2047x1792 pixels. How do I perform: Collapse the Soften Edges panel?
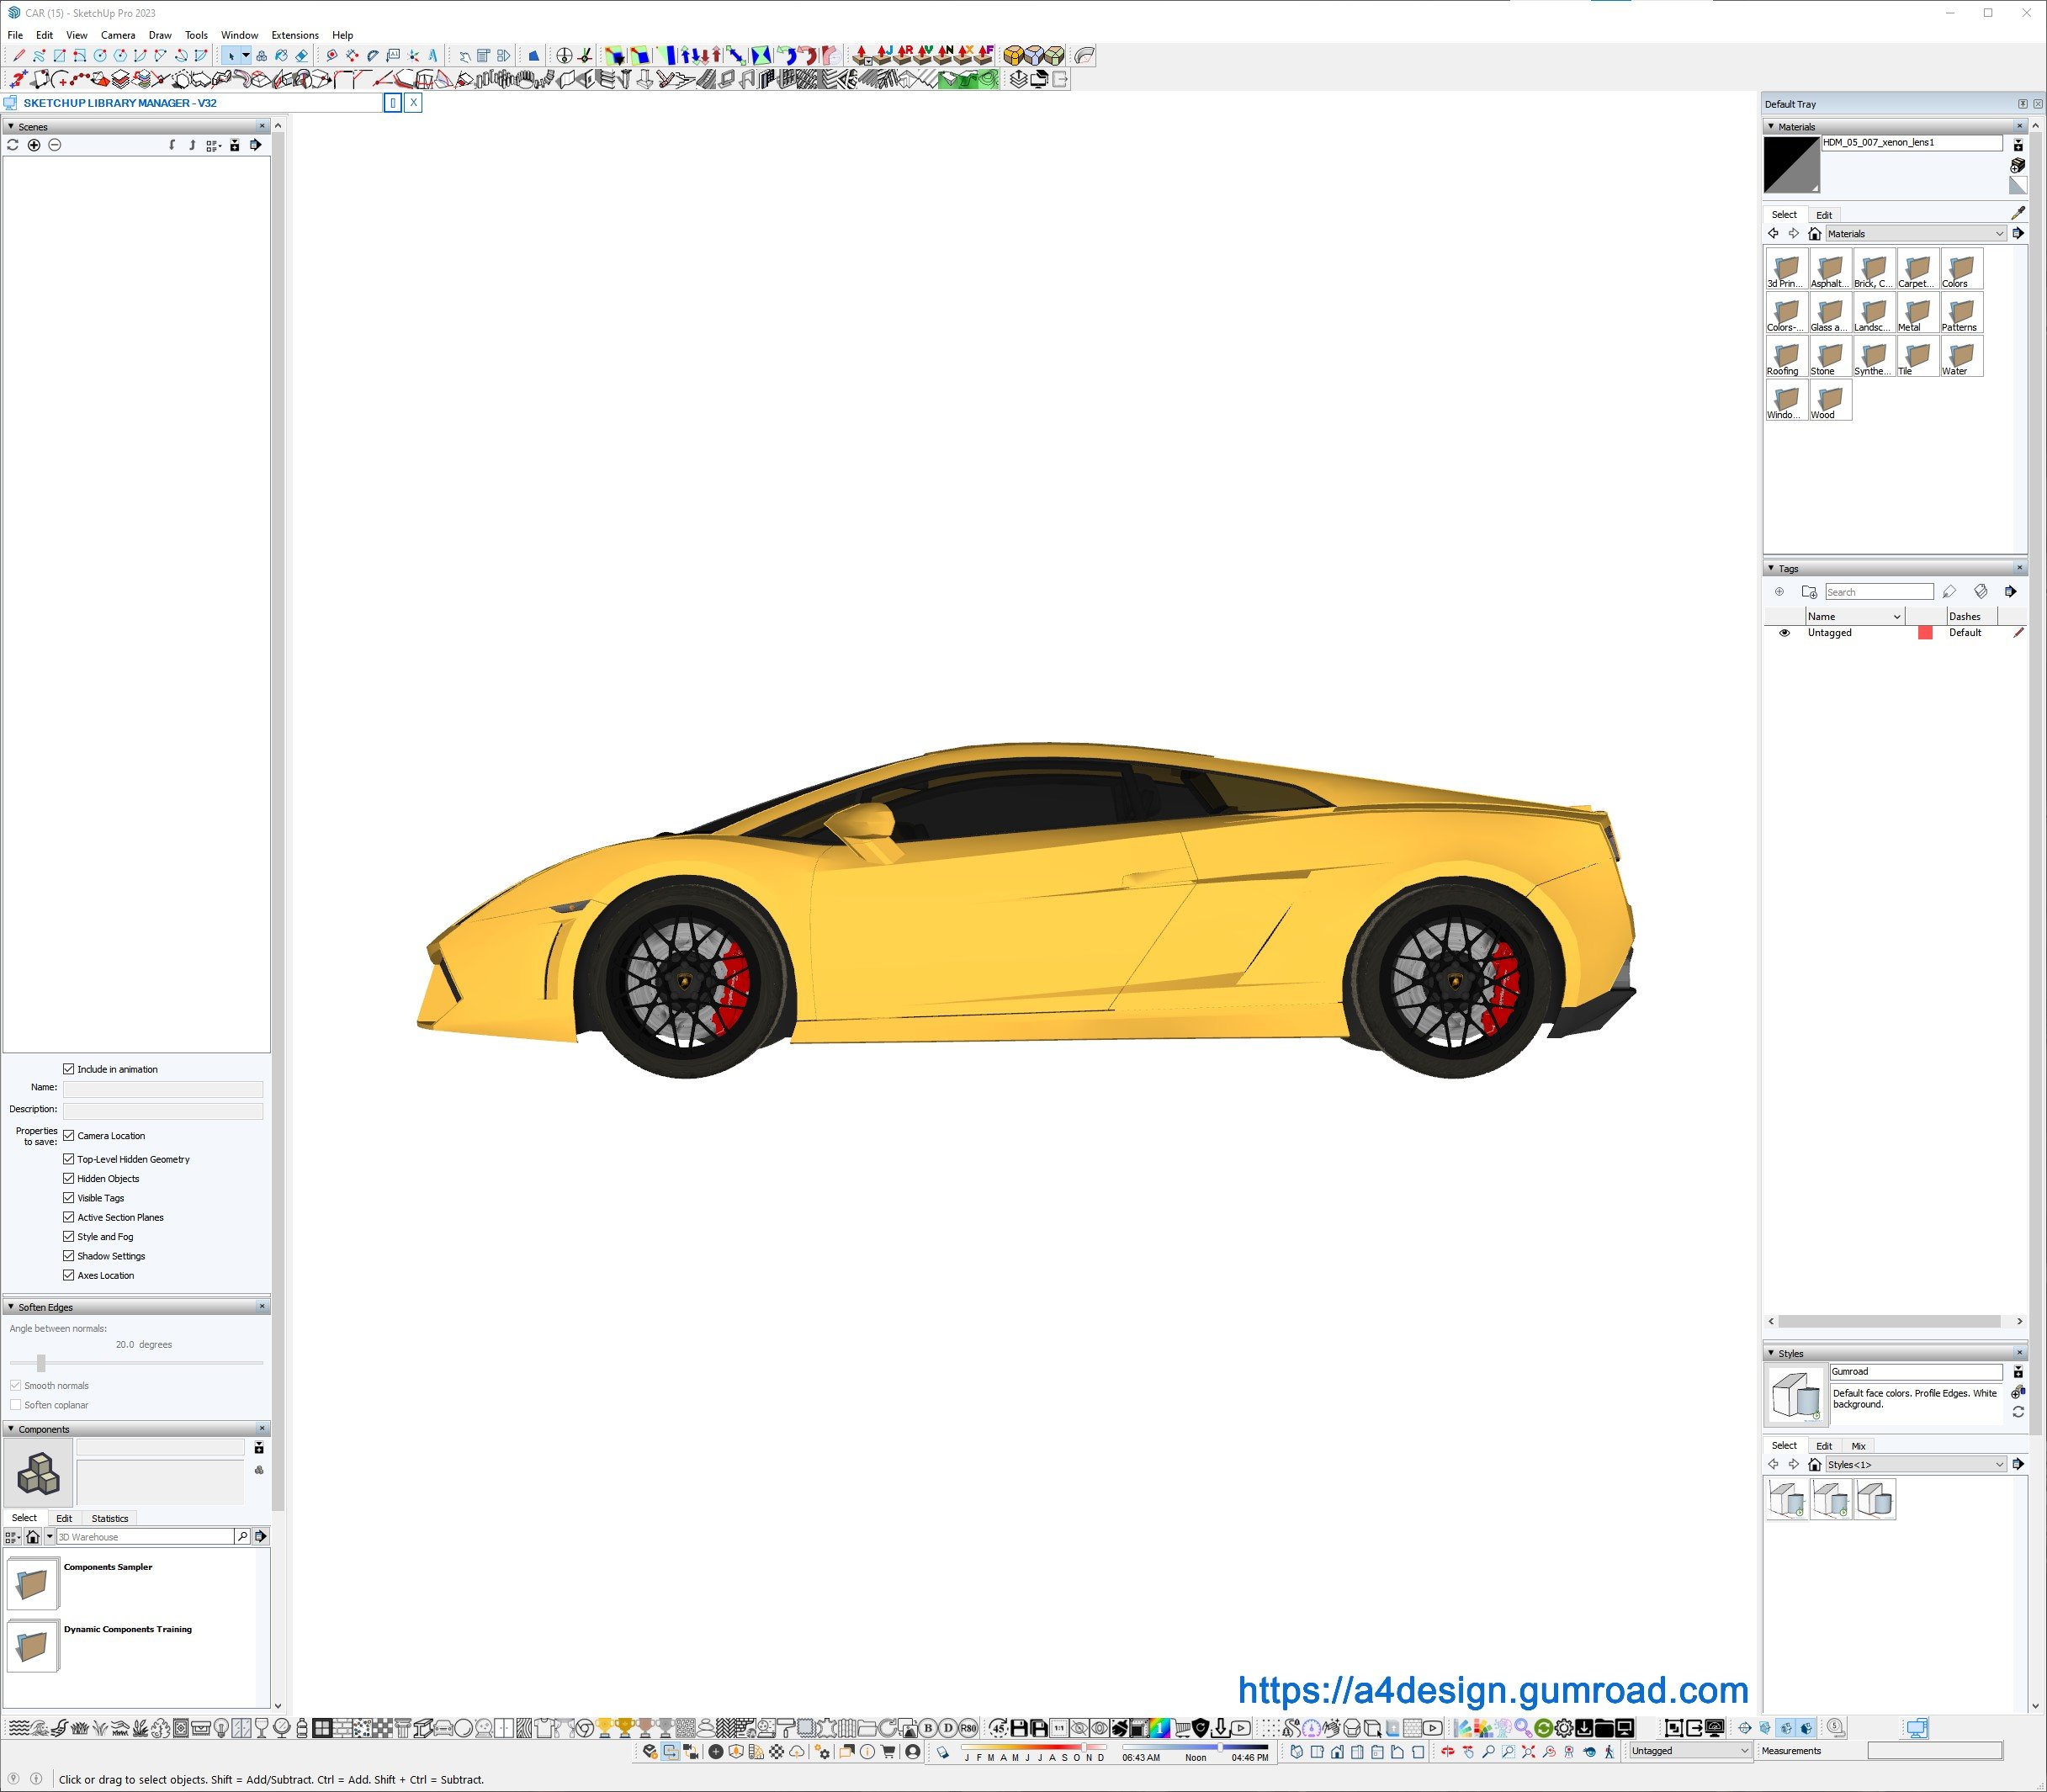tap(11, 1307)
